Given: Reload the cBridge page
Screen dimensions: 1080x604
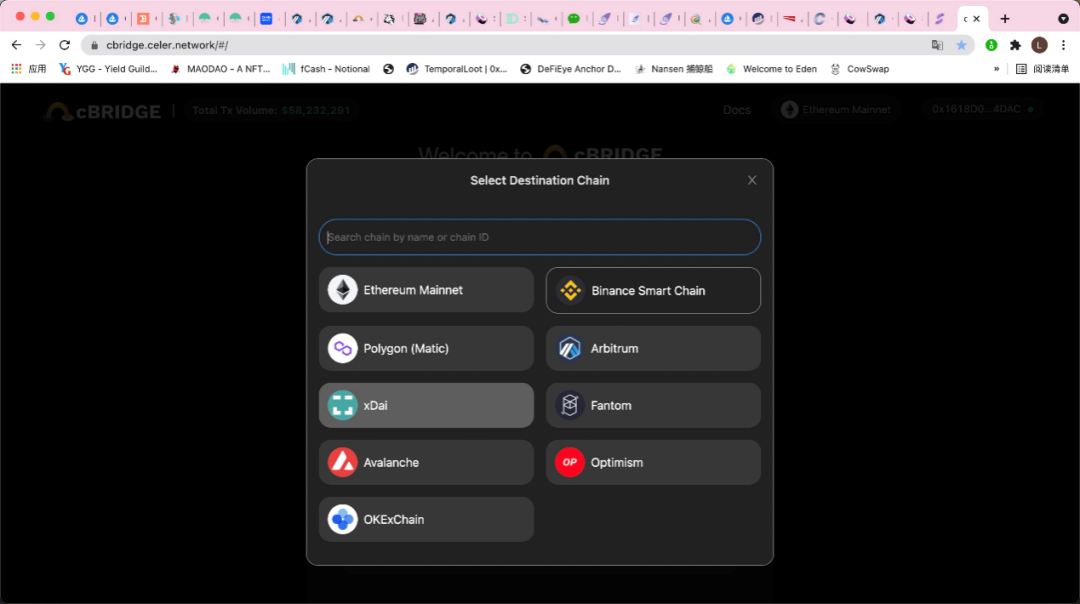Looking at the screenshot, I should tap(65, 45).
